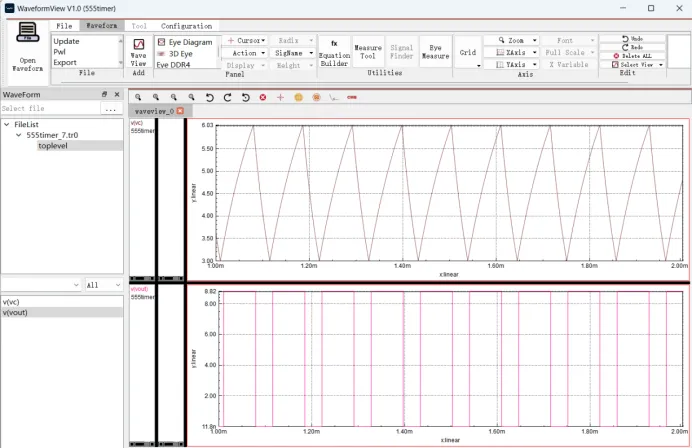Click the fourth magnifier icon in waveform toolbar
This screenshot has height=448, width=692.
192,97
